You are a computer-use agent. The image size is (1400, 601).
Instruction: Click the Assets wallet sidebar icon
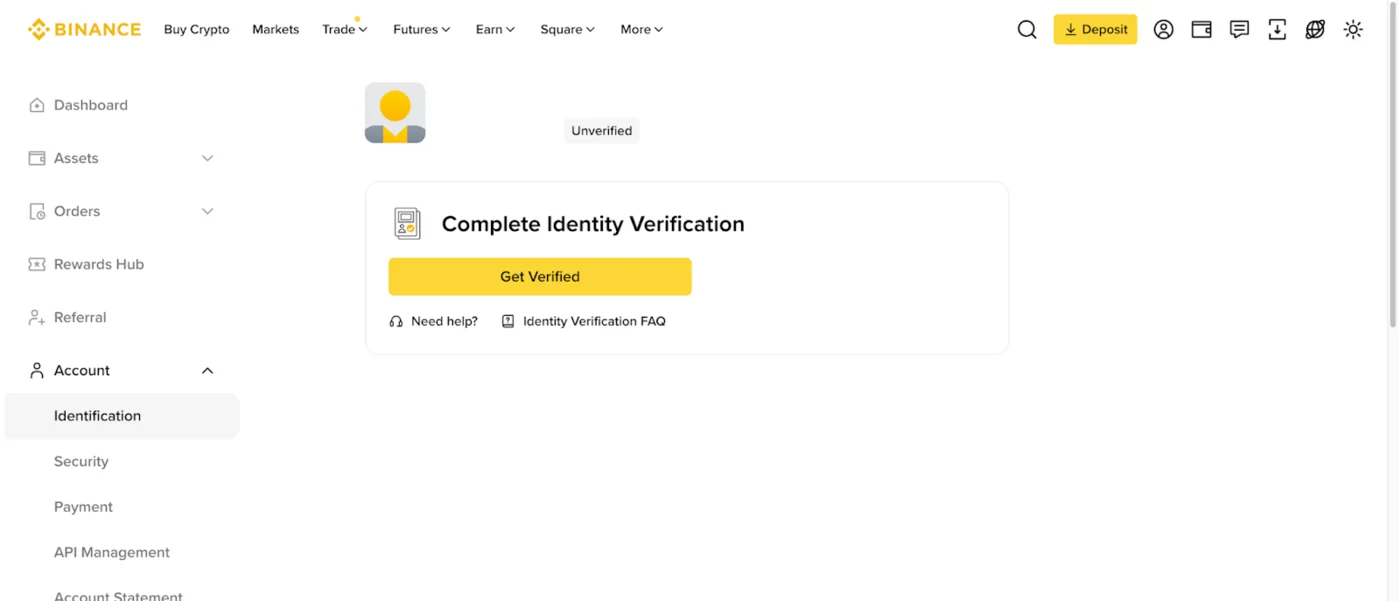pyautogui.click(x=37, y=158)
